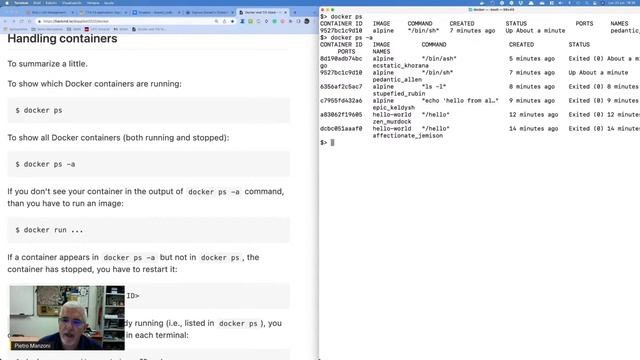
Task: Reload the page in the browser
Action: pyautogui.click(x=22, y=21)
